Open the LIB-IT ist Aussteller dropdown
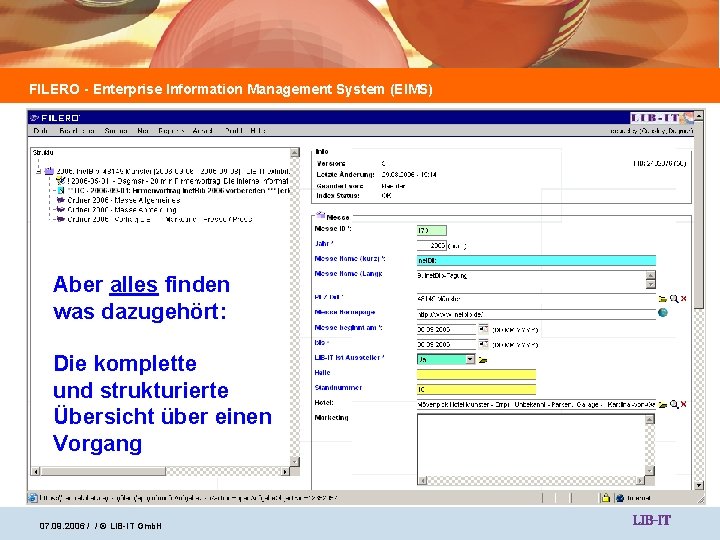 [470, 359]
